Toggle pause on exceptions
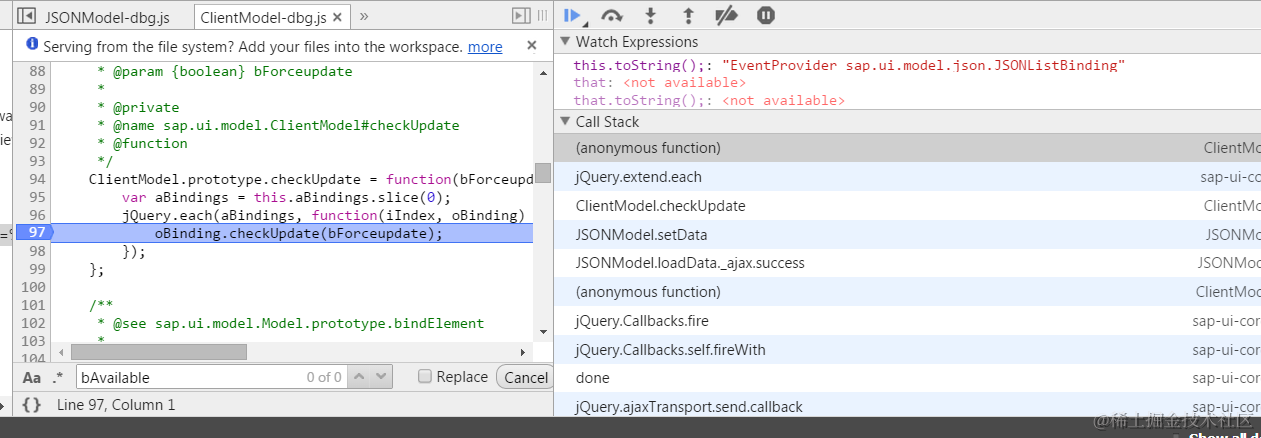This screenshot has width=1261, height=438. pyautogui.click(x=766, y=15)
